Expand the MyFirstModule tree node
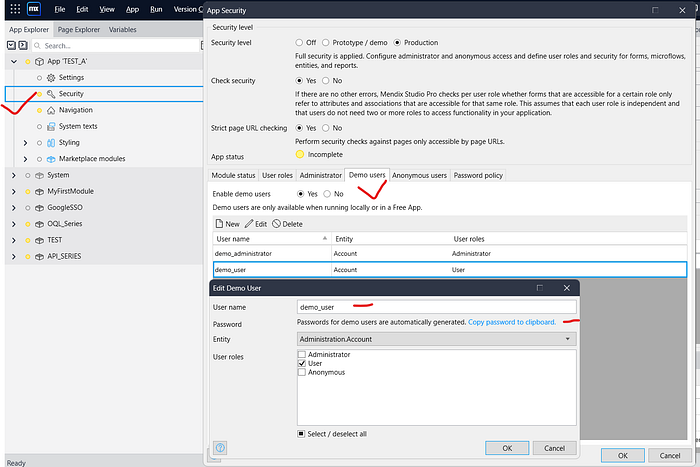This screenshot has height=467, width=700. pyautogui.click(x=13, y=191)
